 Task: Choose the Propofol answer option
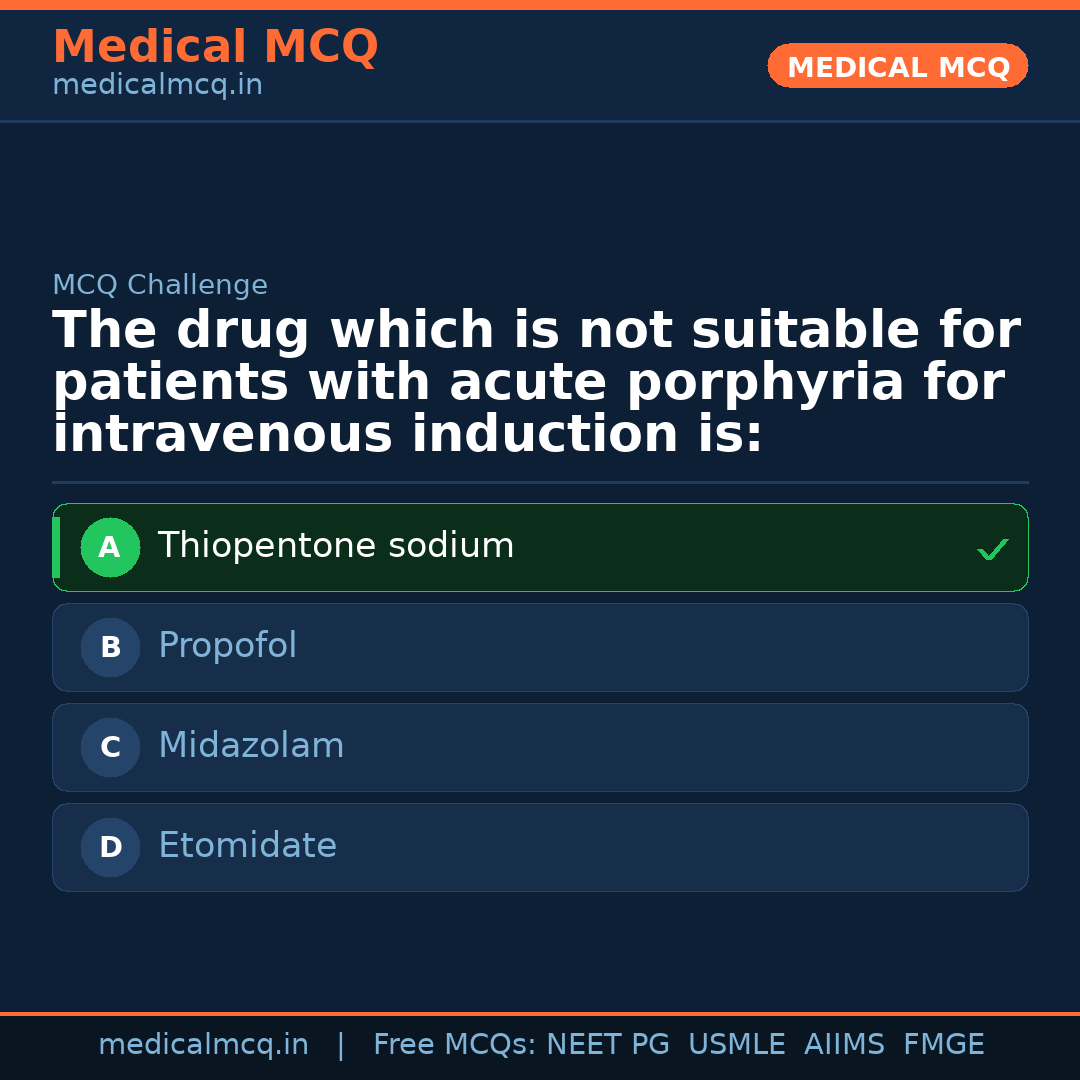click(228, 646)
